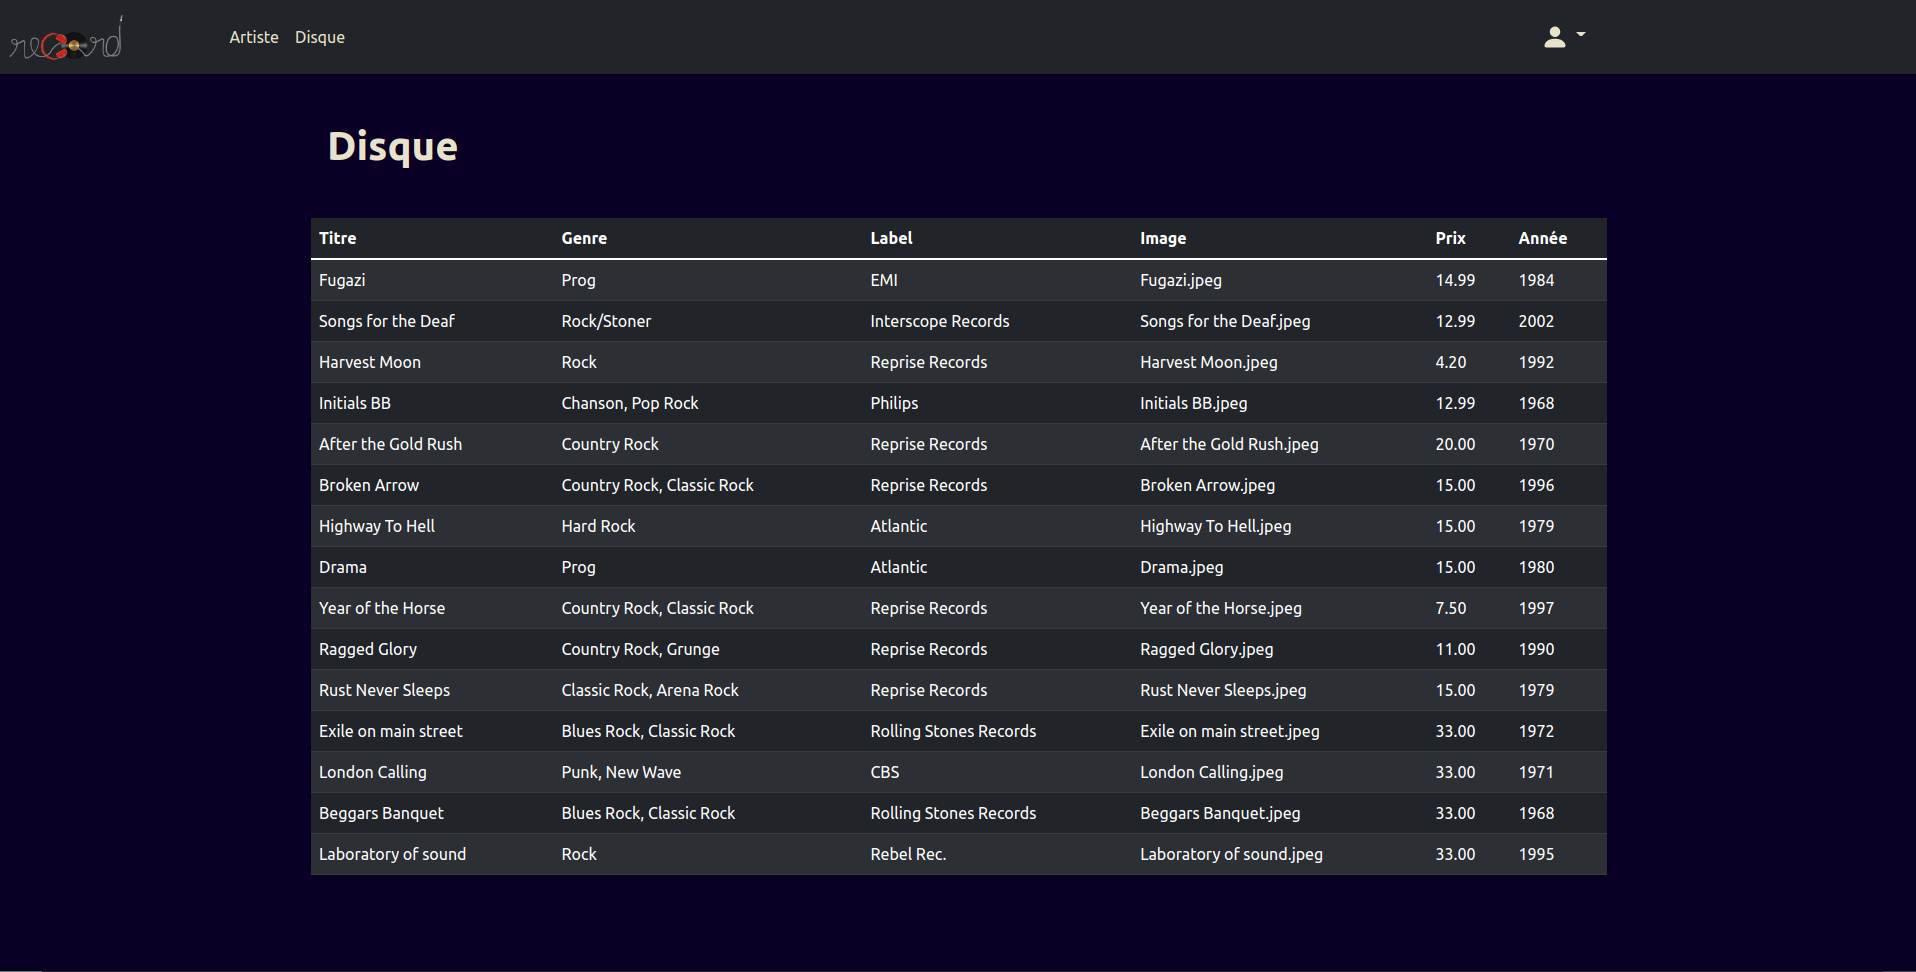The image size is (1916, 972).
Task: Click the Label column header
Action: tap(891, 238)
